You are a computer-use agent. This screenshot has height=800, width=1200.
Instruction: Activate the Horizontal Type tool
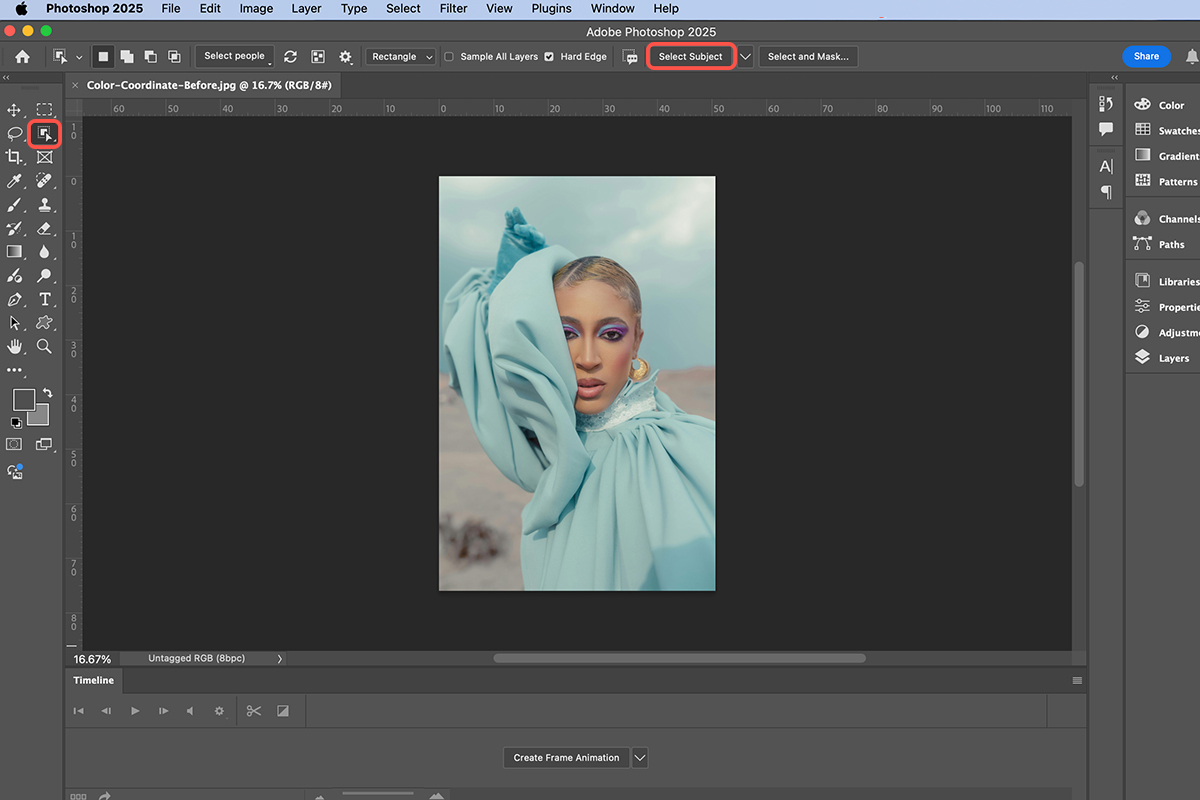pyautogui.click(x=44, y=299)
